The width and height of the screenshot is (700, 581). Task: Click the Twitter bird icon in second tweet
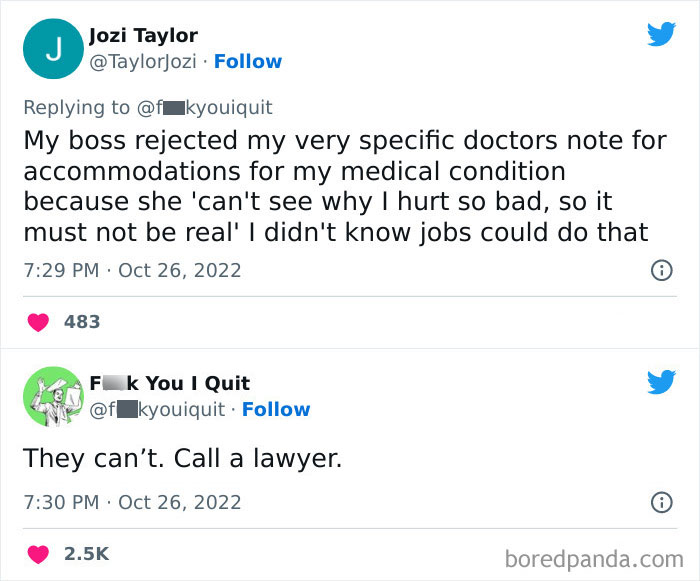click(x=661, y=382)
